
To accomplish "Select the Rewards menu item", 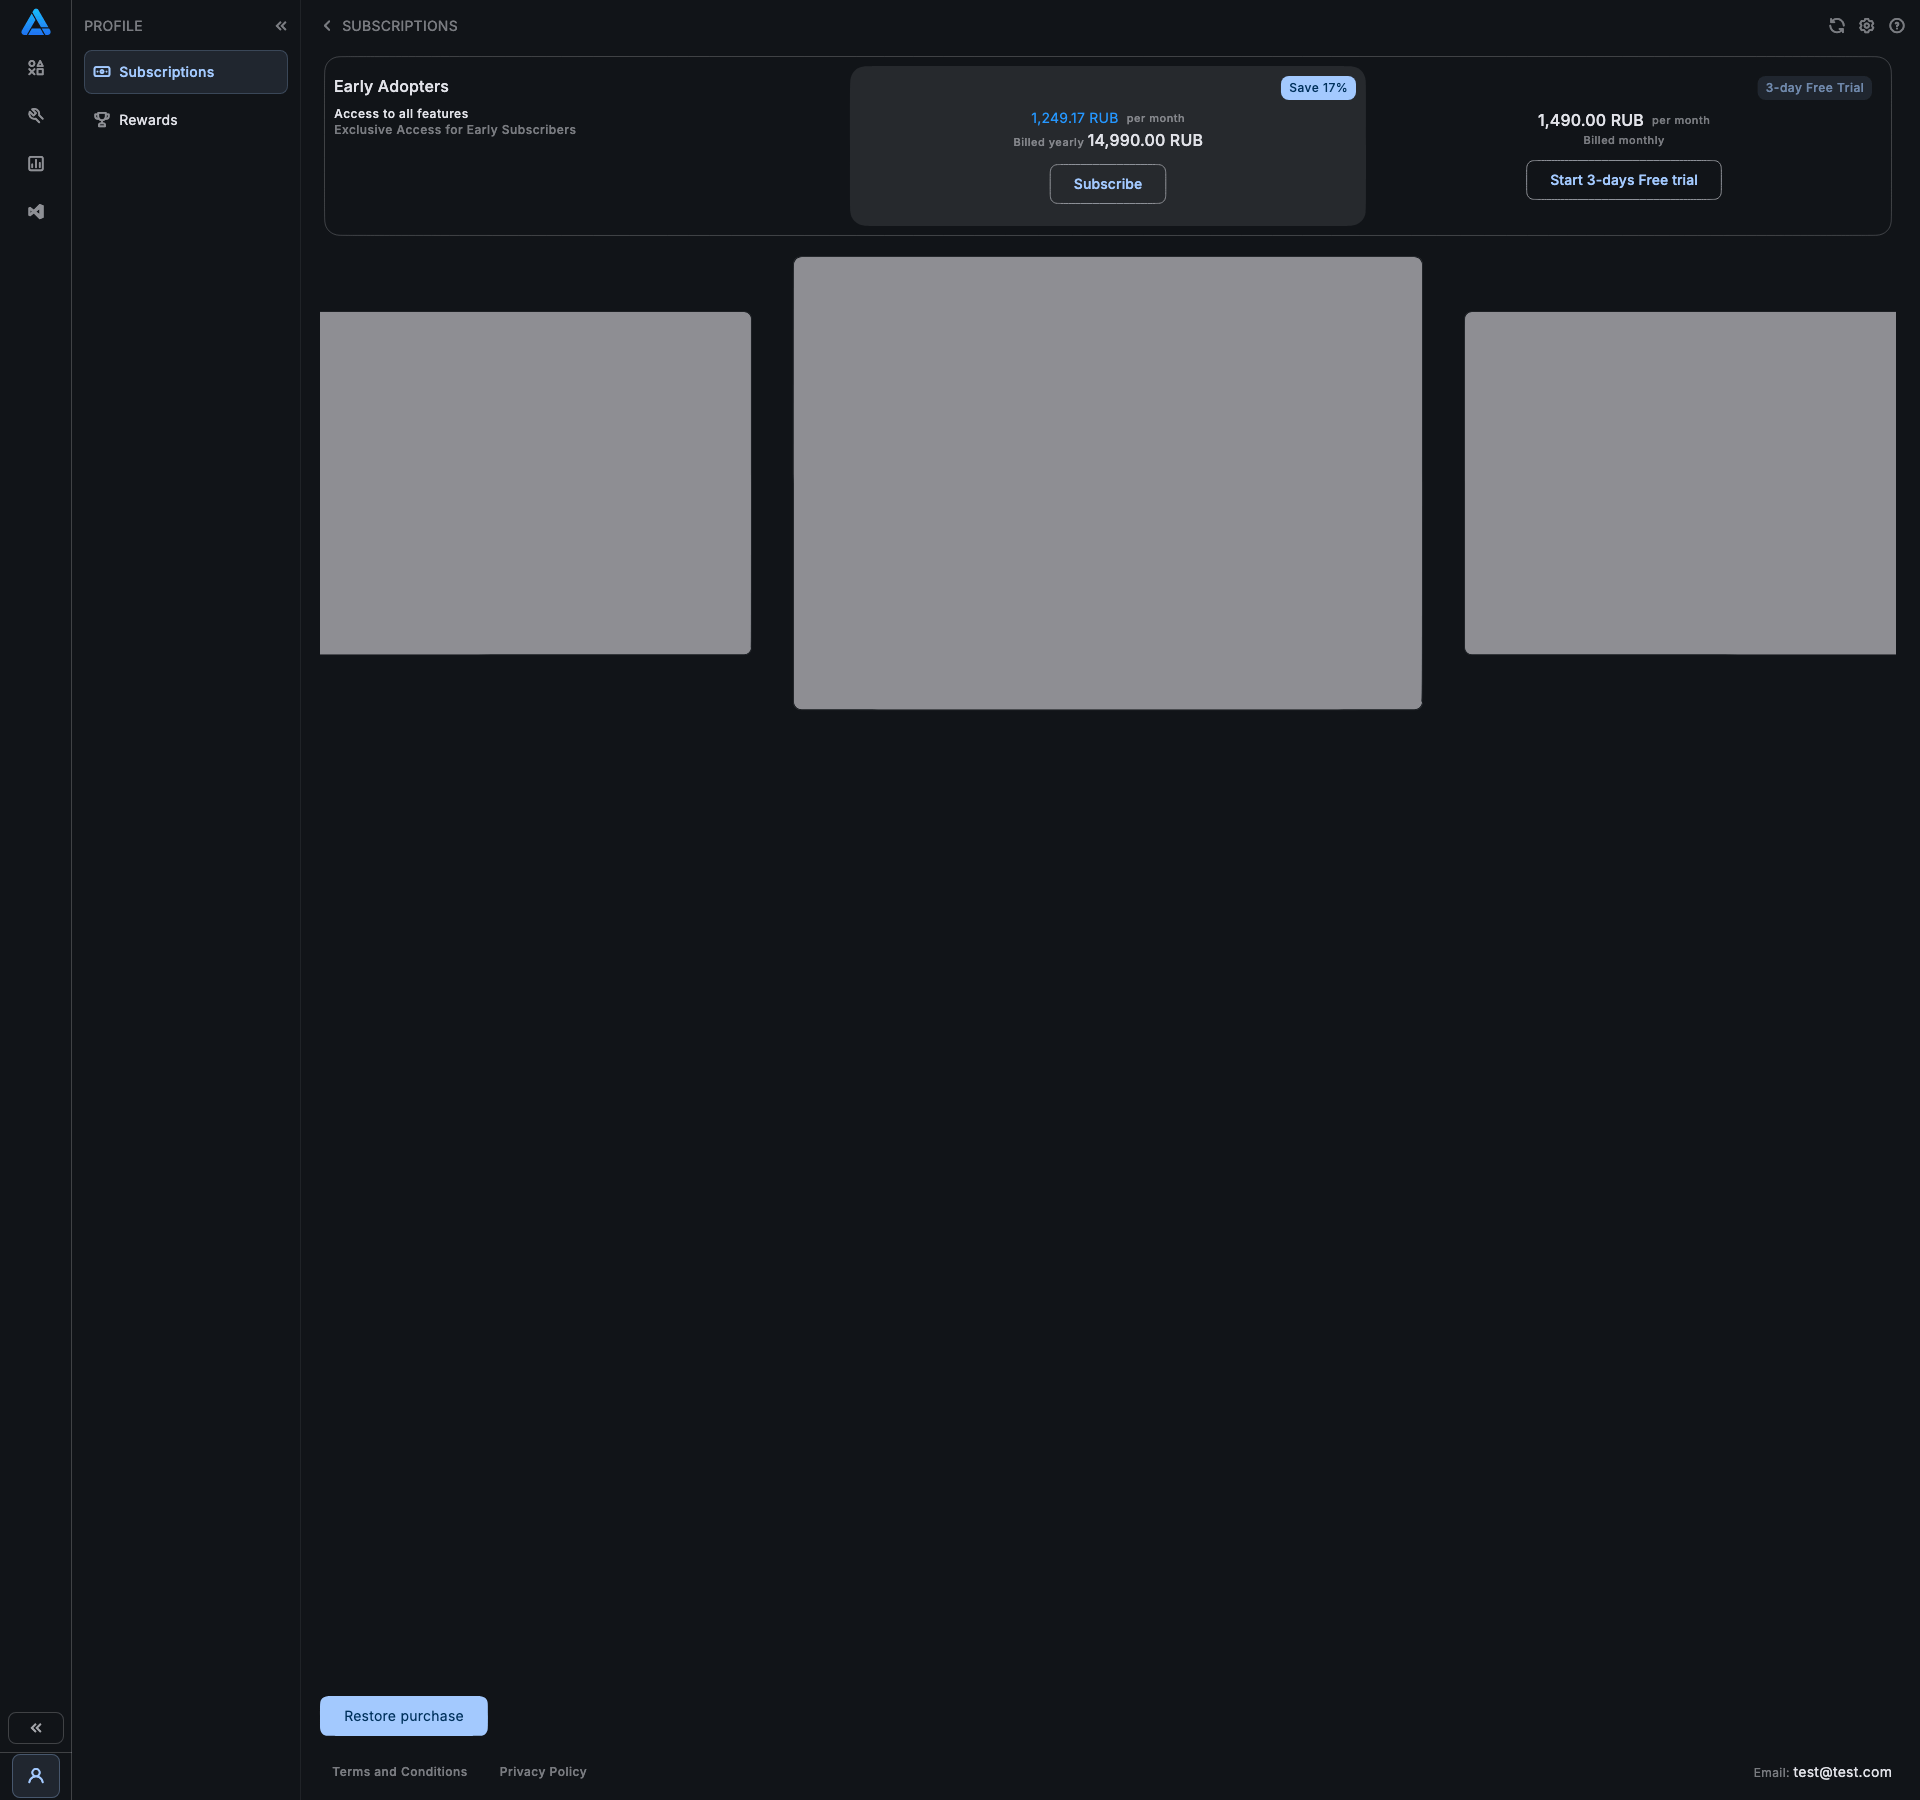I will tap(148, 120).
